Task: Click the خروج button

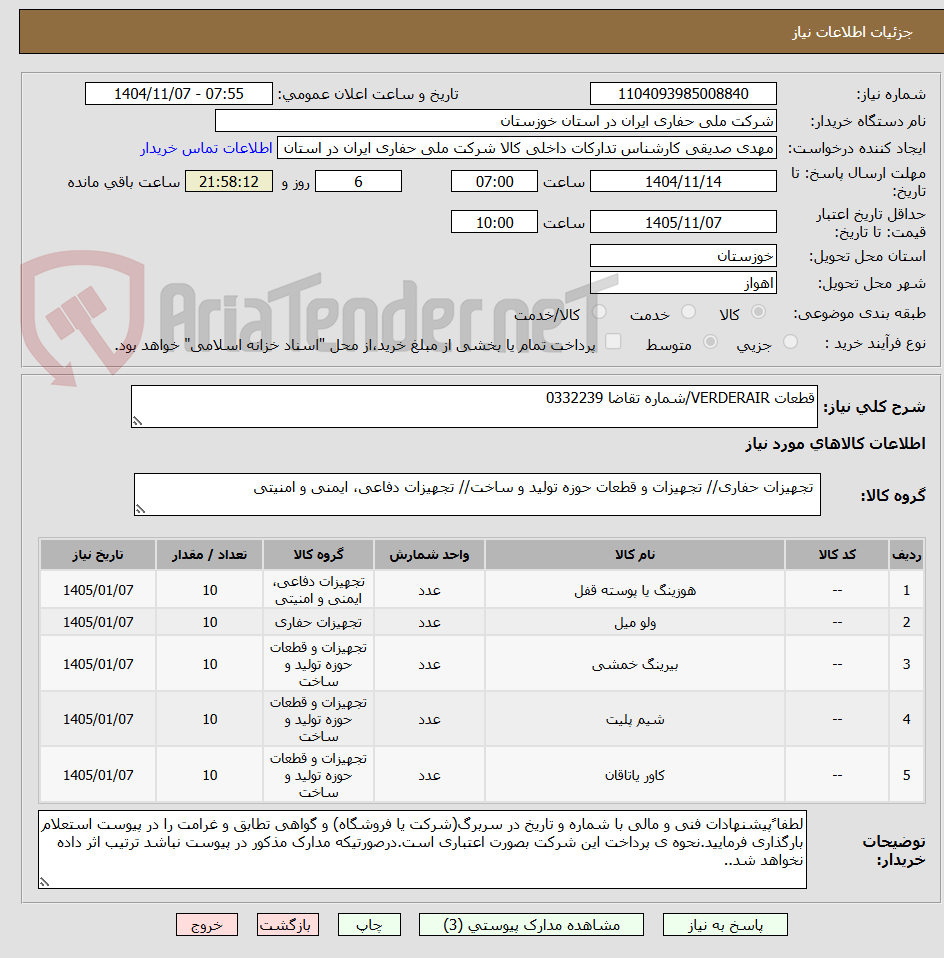Action: coord(207,924)
